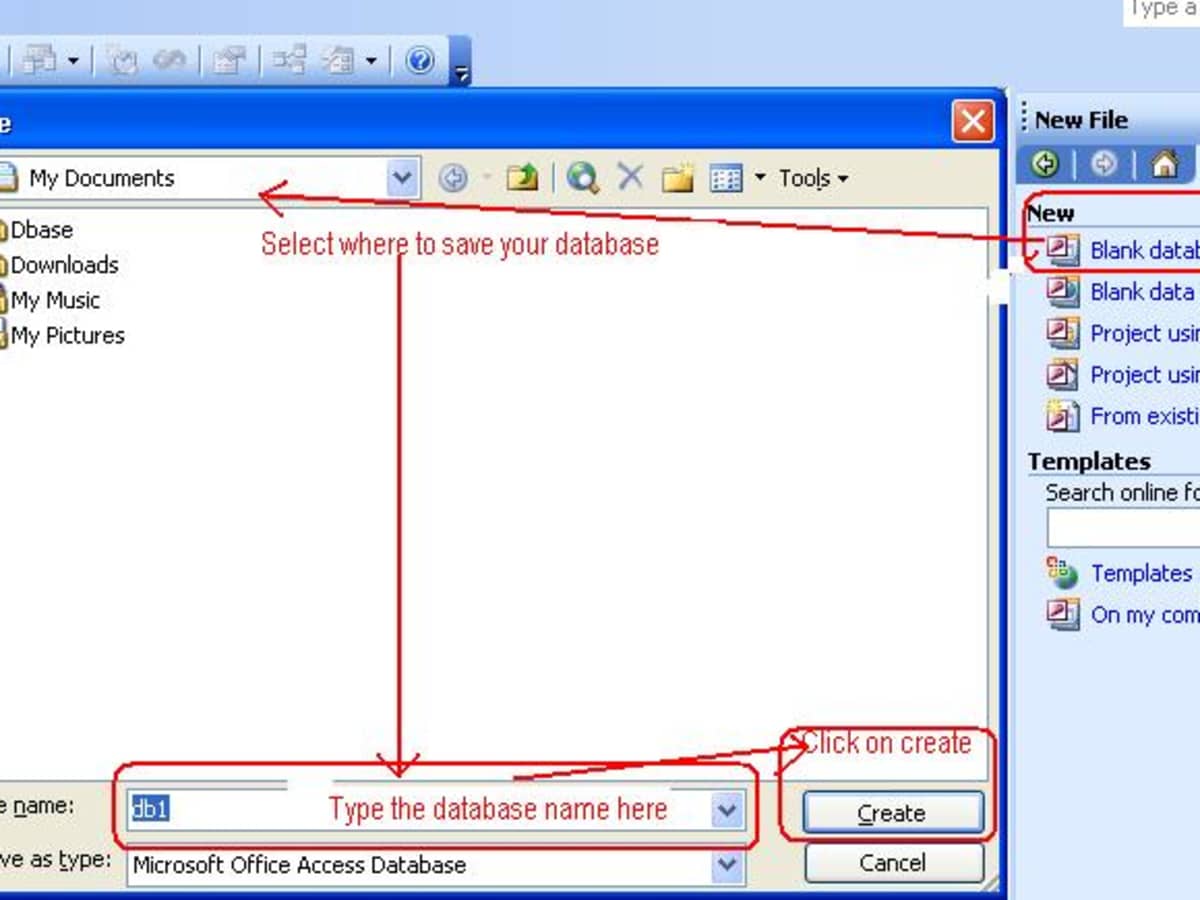Click the Delete (X) icon in the dialog toolbar
The width and height of the screenshot is (1200, 900).
pyautogui.click(x=630, y=177)
